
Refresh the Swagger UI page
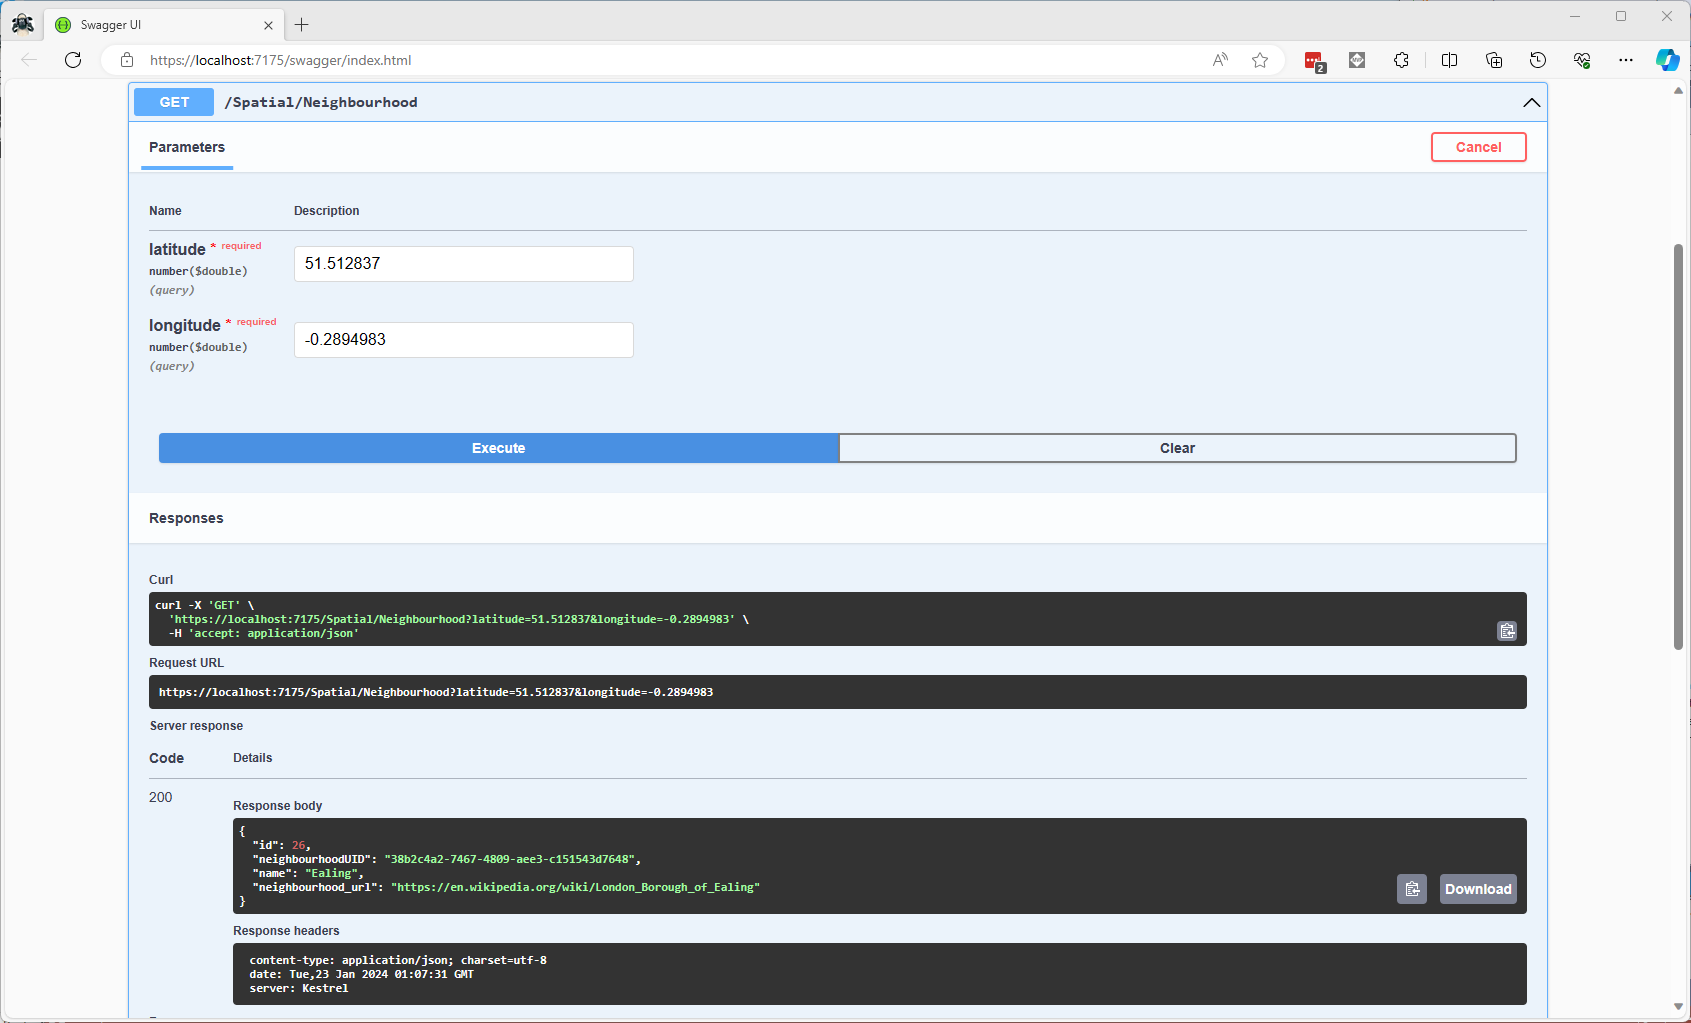73,60
